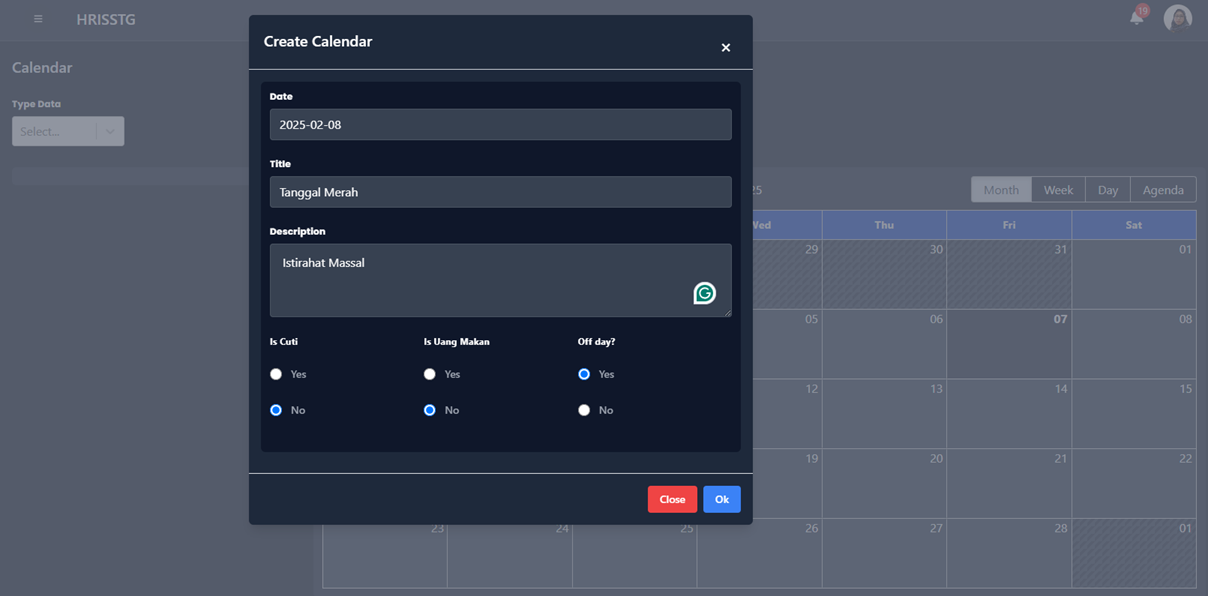Select No for Off day
Screen dimensions: 1208x596
click(x=584, y=410)
